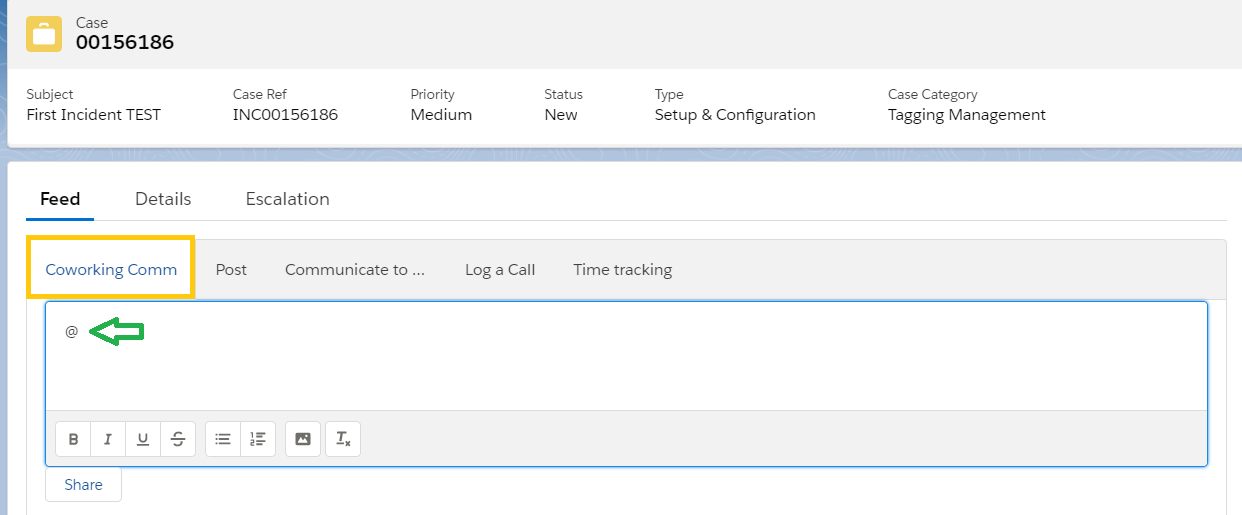Screen dimensions: 1242x515
Task: Apply Underline formatting
Action: coord(143,439)
